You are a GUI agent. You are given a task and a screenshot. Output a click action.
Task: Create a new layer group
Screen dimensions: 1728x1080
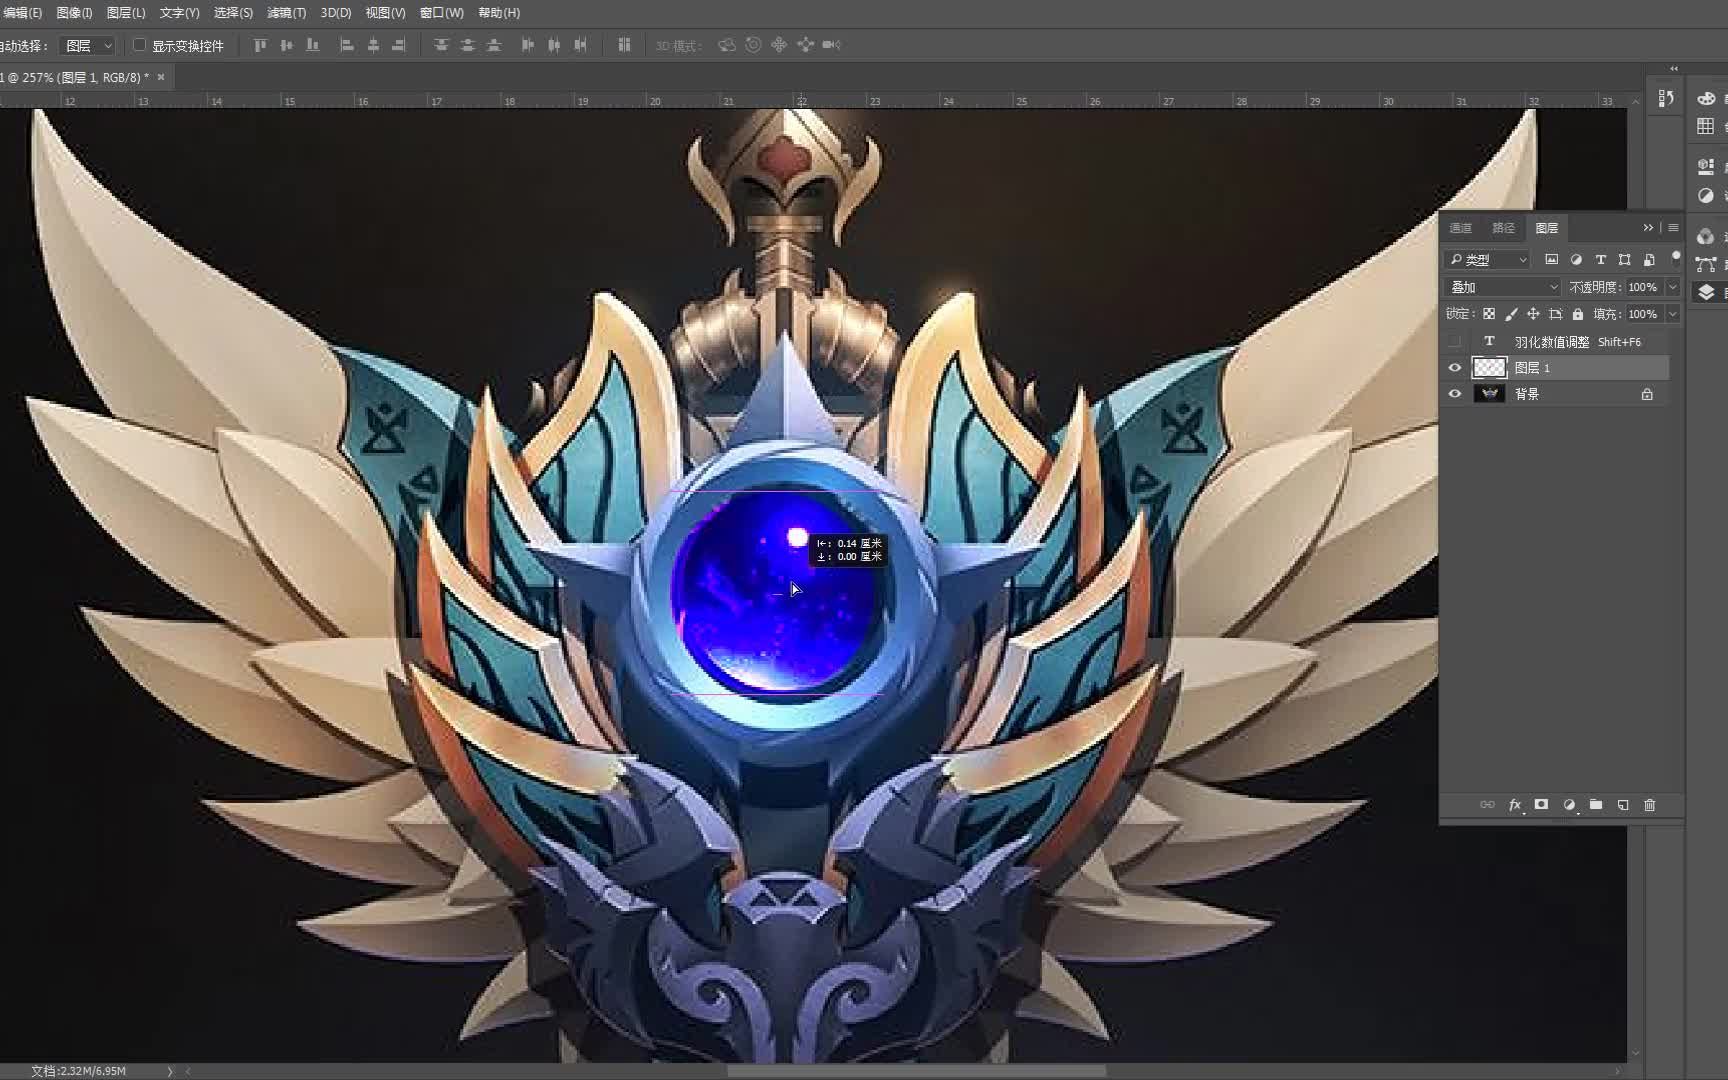point(1596,805)
